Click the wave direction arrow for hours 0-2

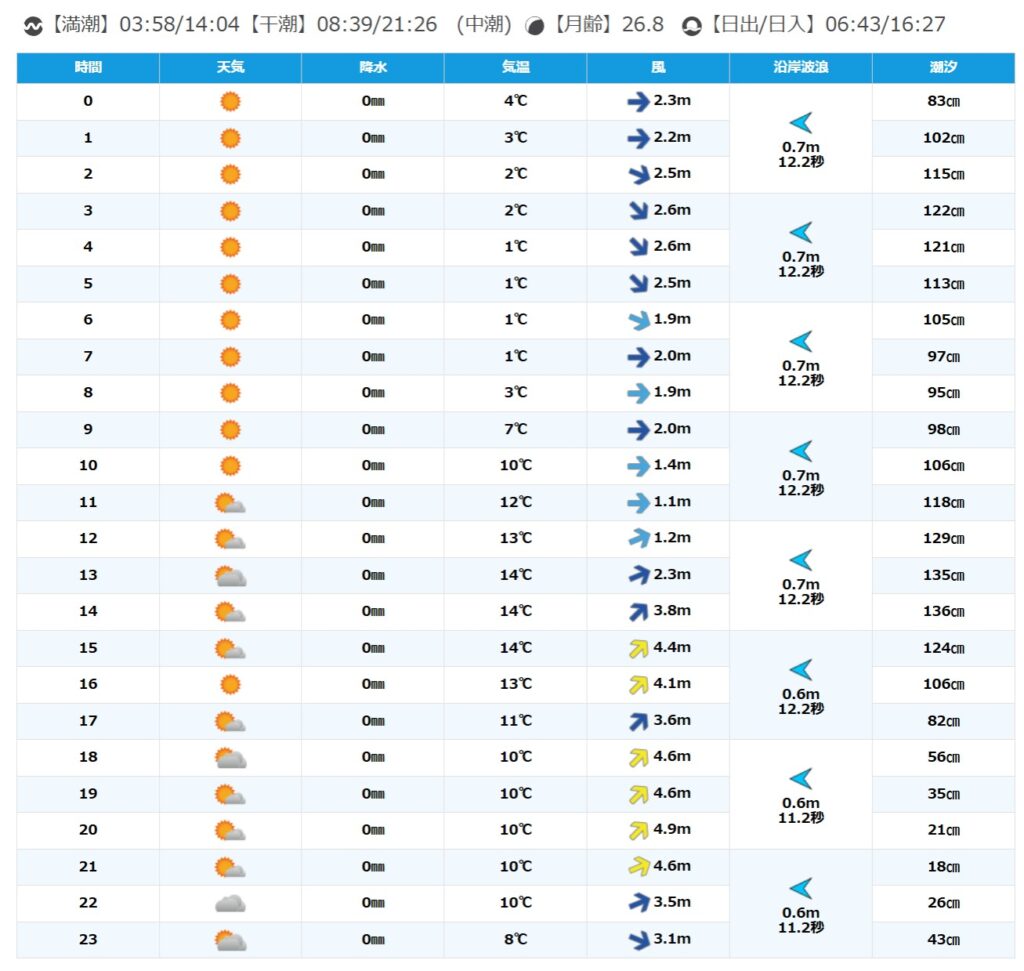pyautogui.click(x=801, y=123)
